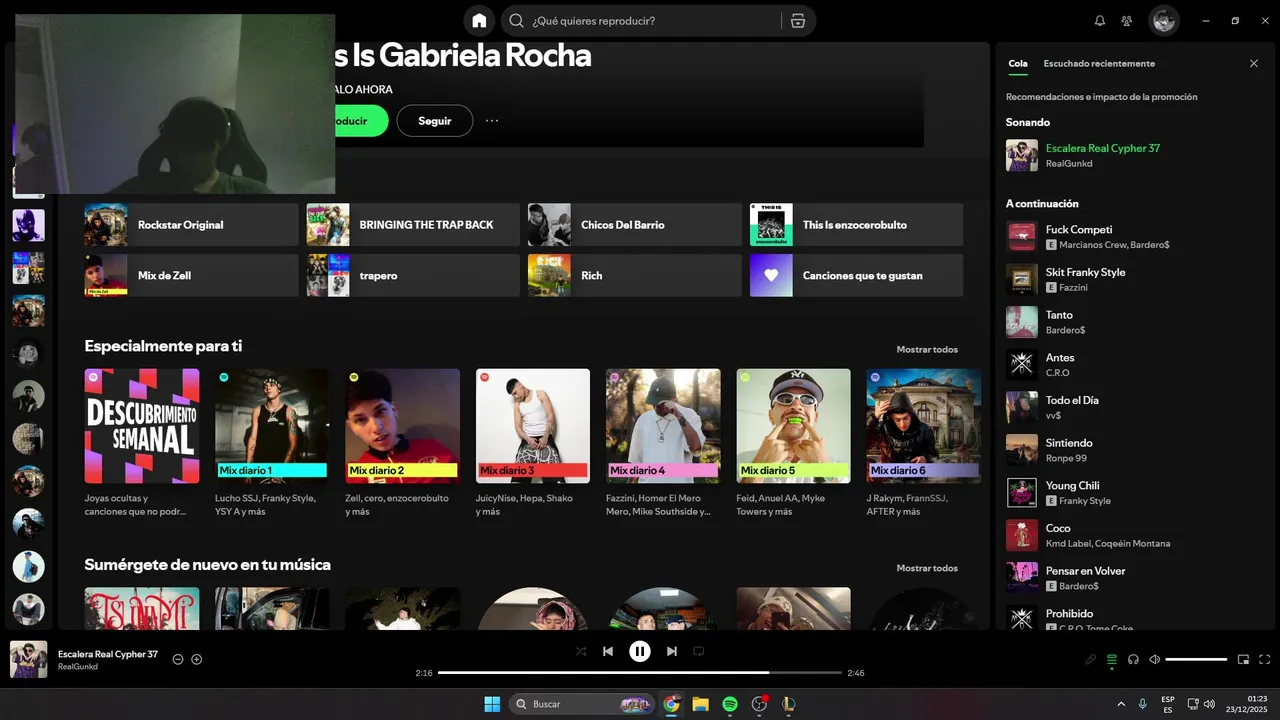The image size is (1280, 720).
Task: Open more options next to Seguir
Action: (492, 121)
